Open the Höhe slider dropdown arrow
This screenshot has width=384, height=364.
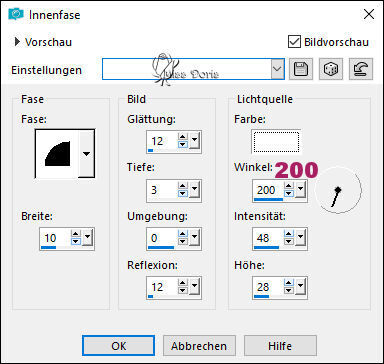pos(301,286)
